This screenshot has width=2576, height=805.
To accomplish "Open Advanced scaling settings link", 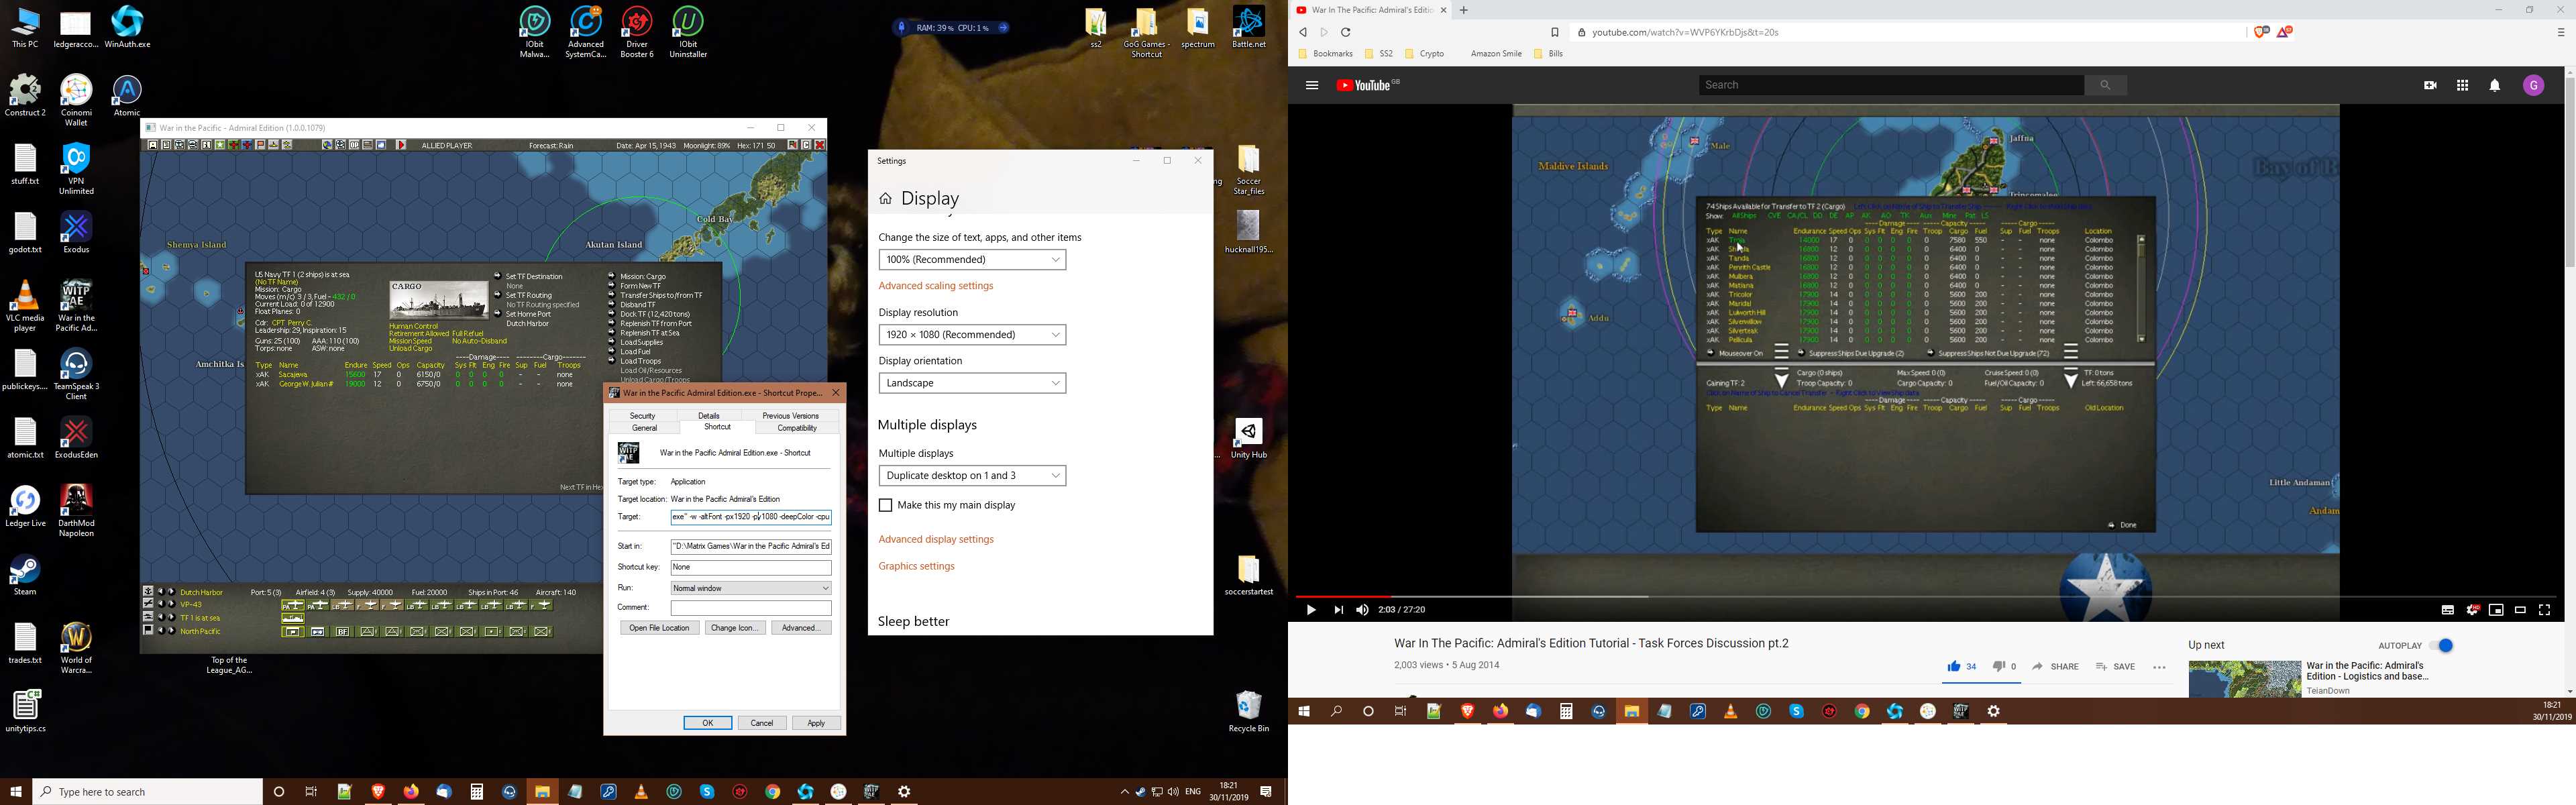I will [935, 286].
